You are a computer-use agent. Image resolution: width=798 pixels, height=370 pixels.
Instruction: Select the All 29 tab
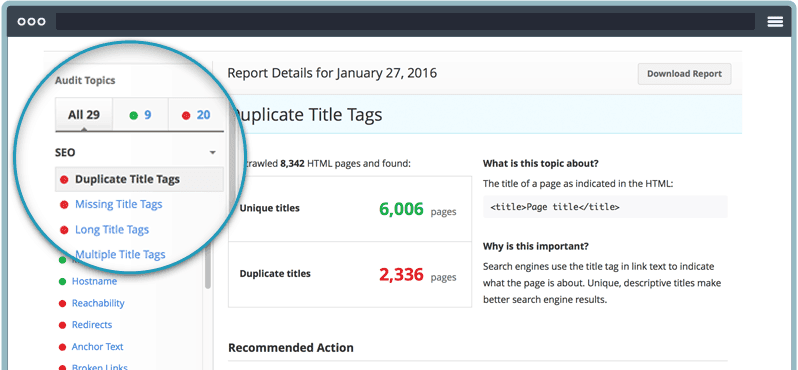84,115
